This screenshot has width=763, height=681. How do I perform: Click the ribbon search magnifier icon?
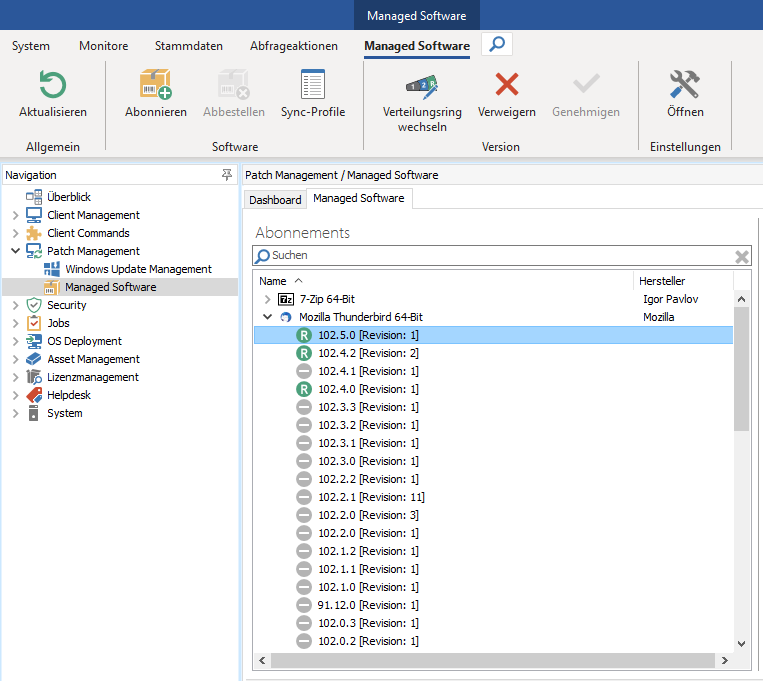[497, 45]
